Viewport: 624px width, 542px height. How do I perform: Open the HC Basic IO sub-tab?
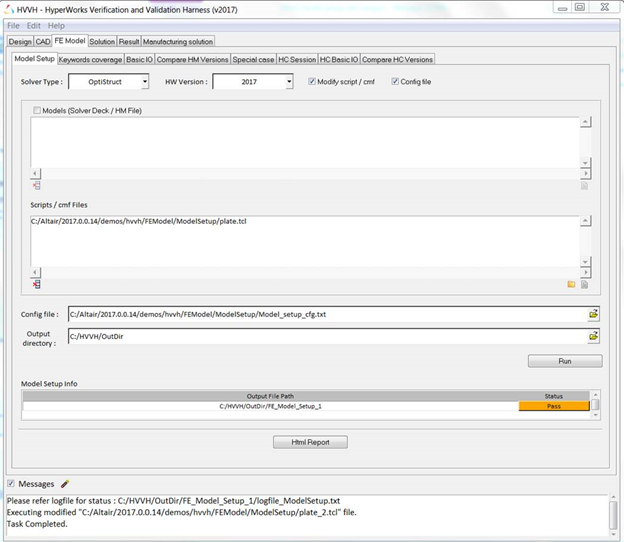339,60
